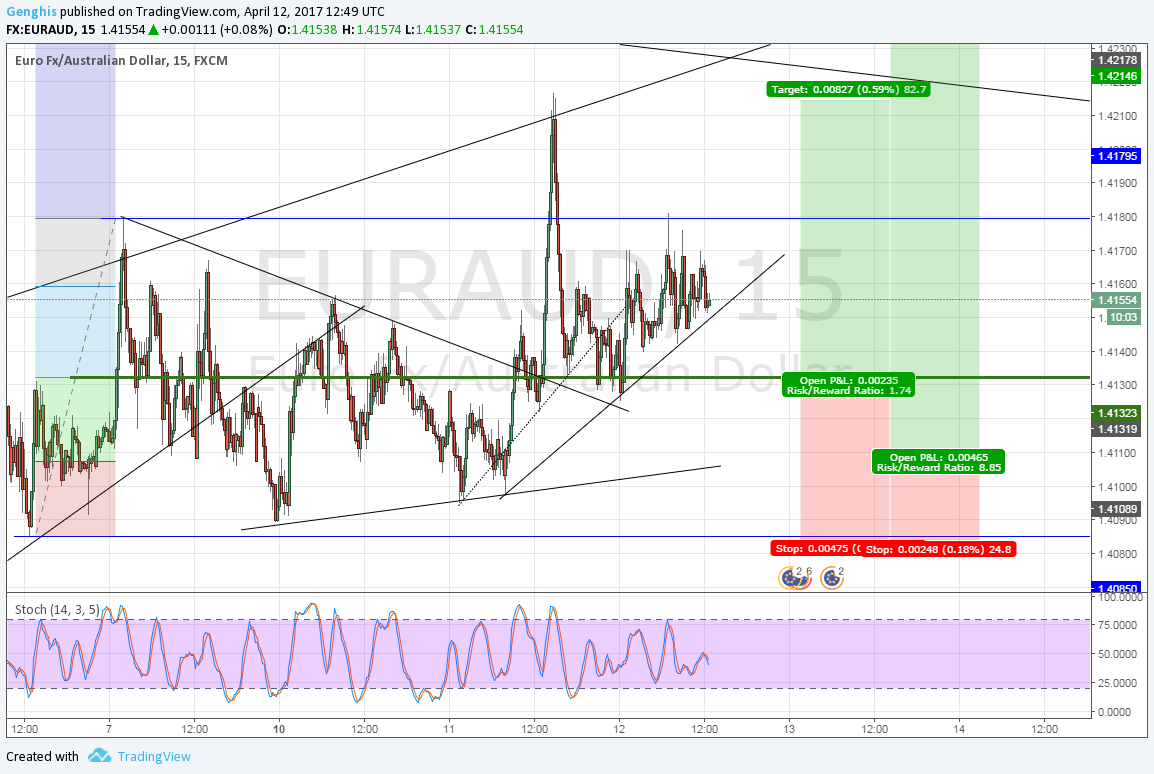Click the open value O:1.41538
1154x774 pixels.
pos(307,29)
